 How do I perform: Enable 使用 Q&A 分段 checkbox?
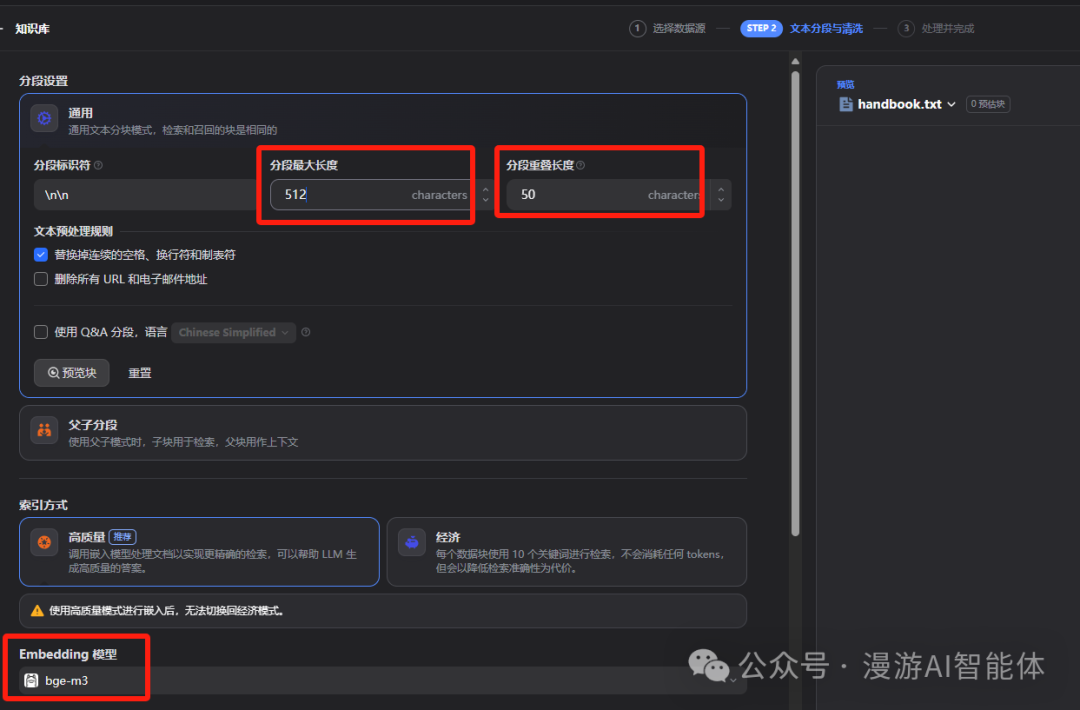[x=41, y=332]
